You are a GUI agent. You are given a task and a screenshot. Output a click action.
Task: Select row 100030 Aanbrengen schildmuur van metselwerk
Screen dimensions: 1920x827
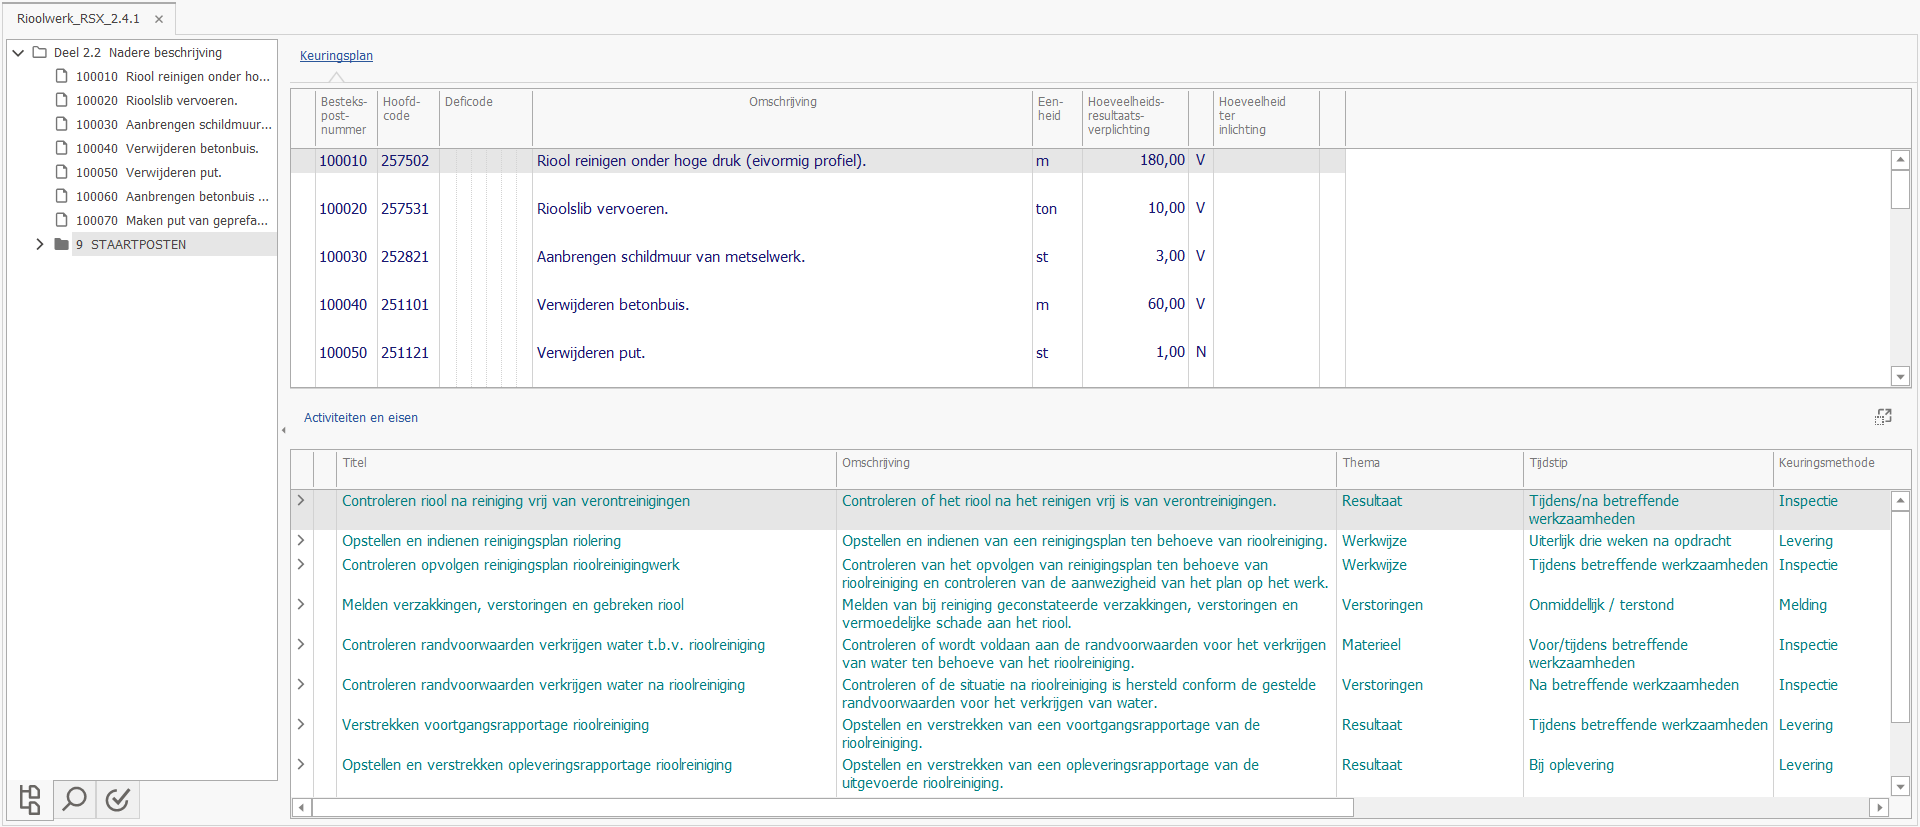pyautogui.click(x=817, y=257)
